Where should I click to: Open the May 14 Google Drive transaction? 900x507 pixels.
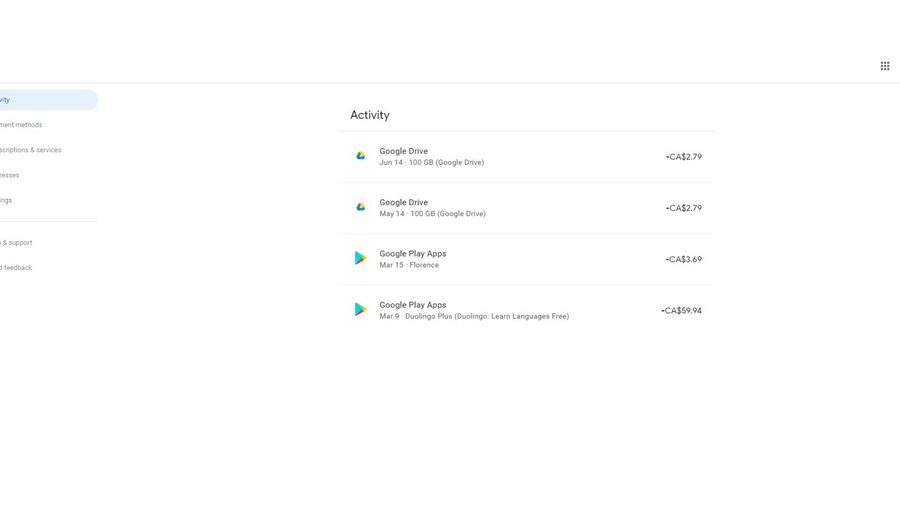(526, 208)
